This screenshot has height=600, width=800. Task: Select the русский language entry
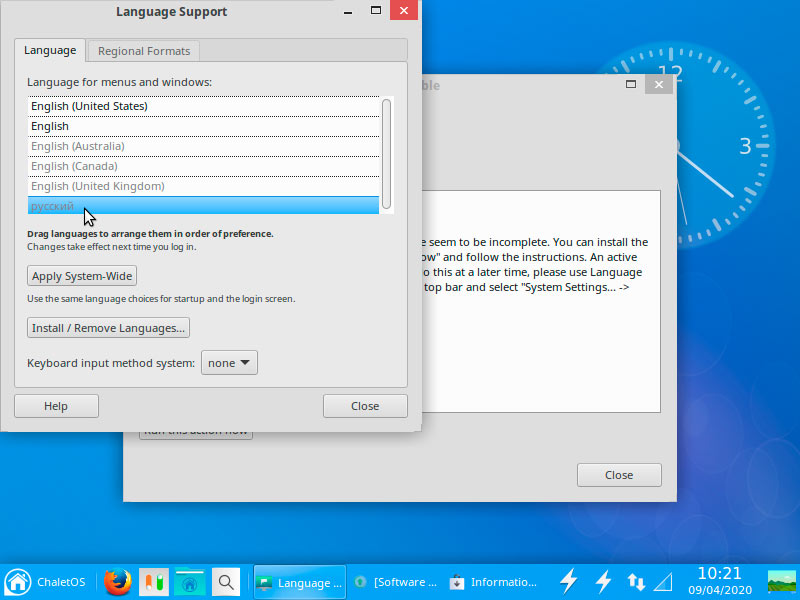tap(204, 206)
